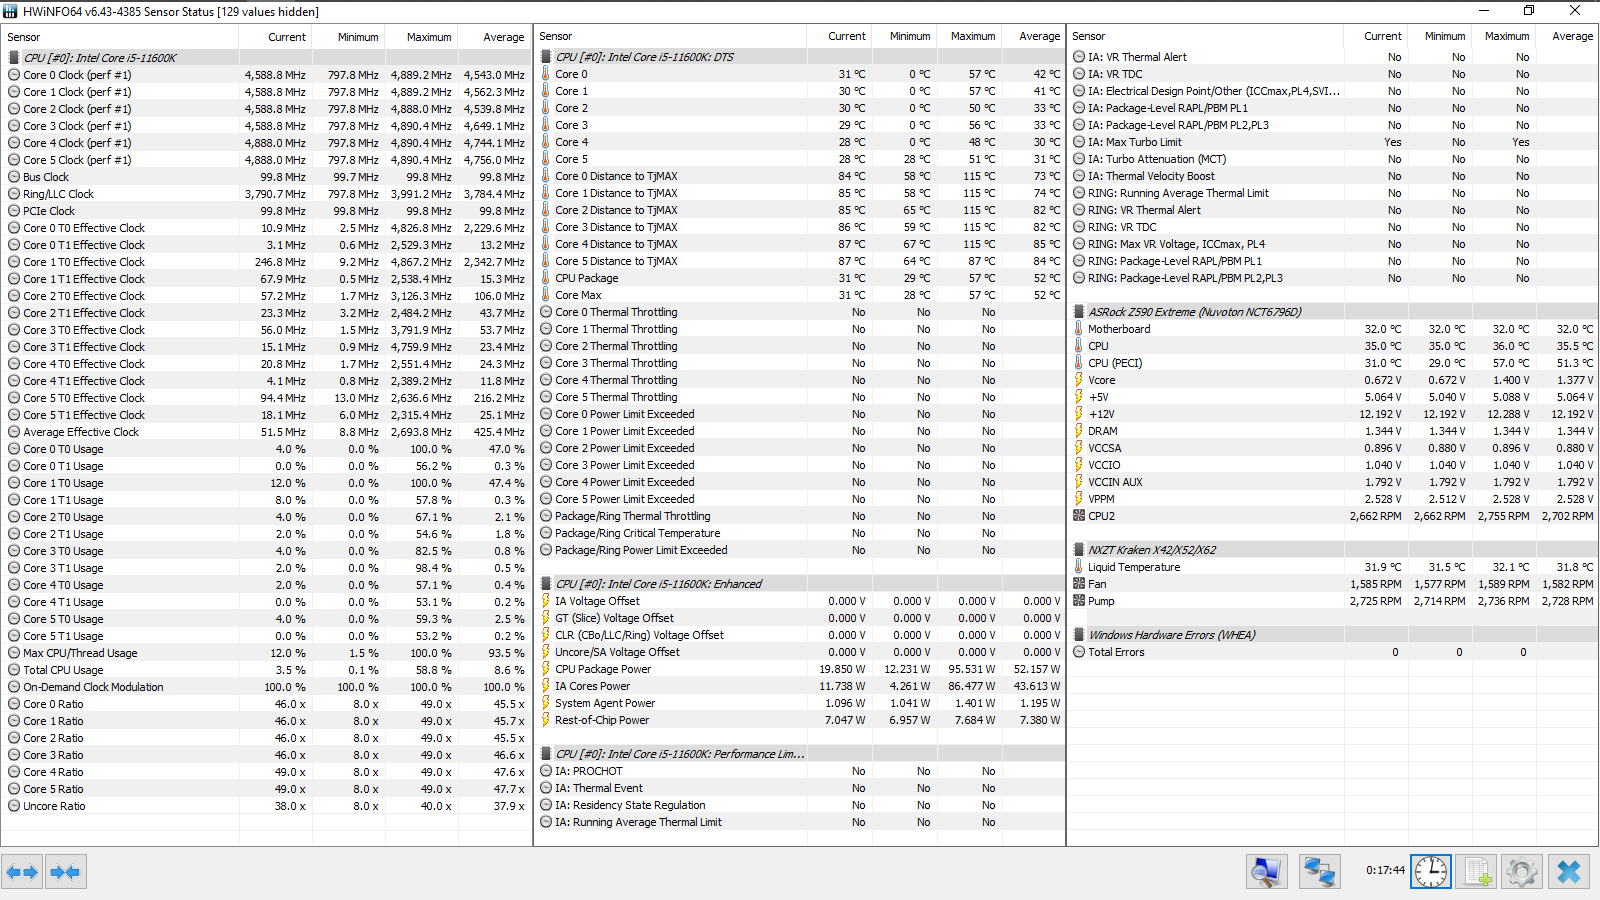Close sensors with the blue X icon

(1568, 872)
